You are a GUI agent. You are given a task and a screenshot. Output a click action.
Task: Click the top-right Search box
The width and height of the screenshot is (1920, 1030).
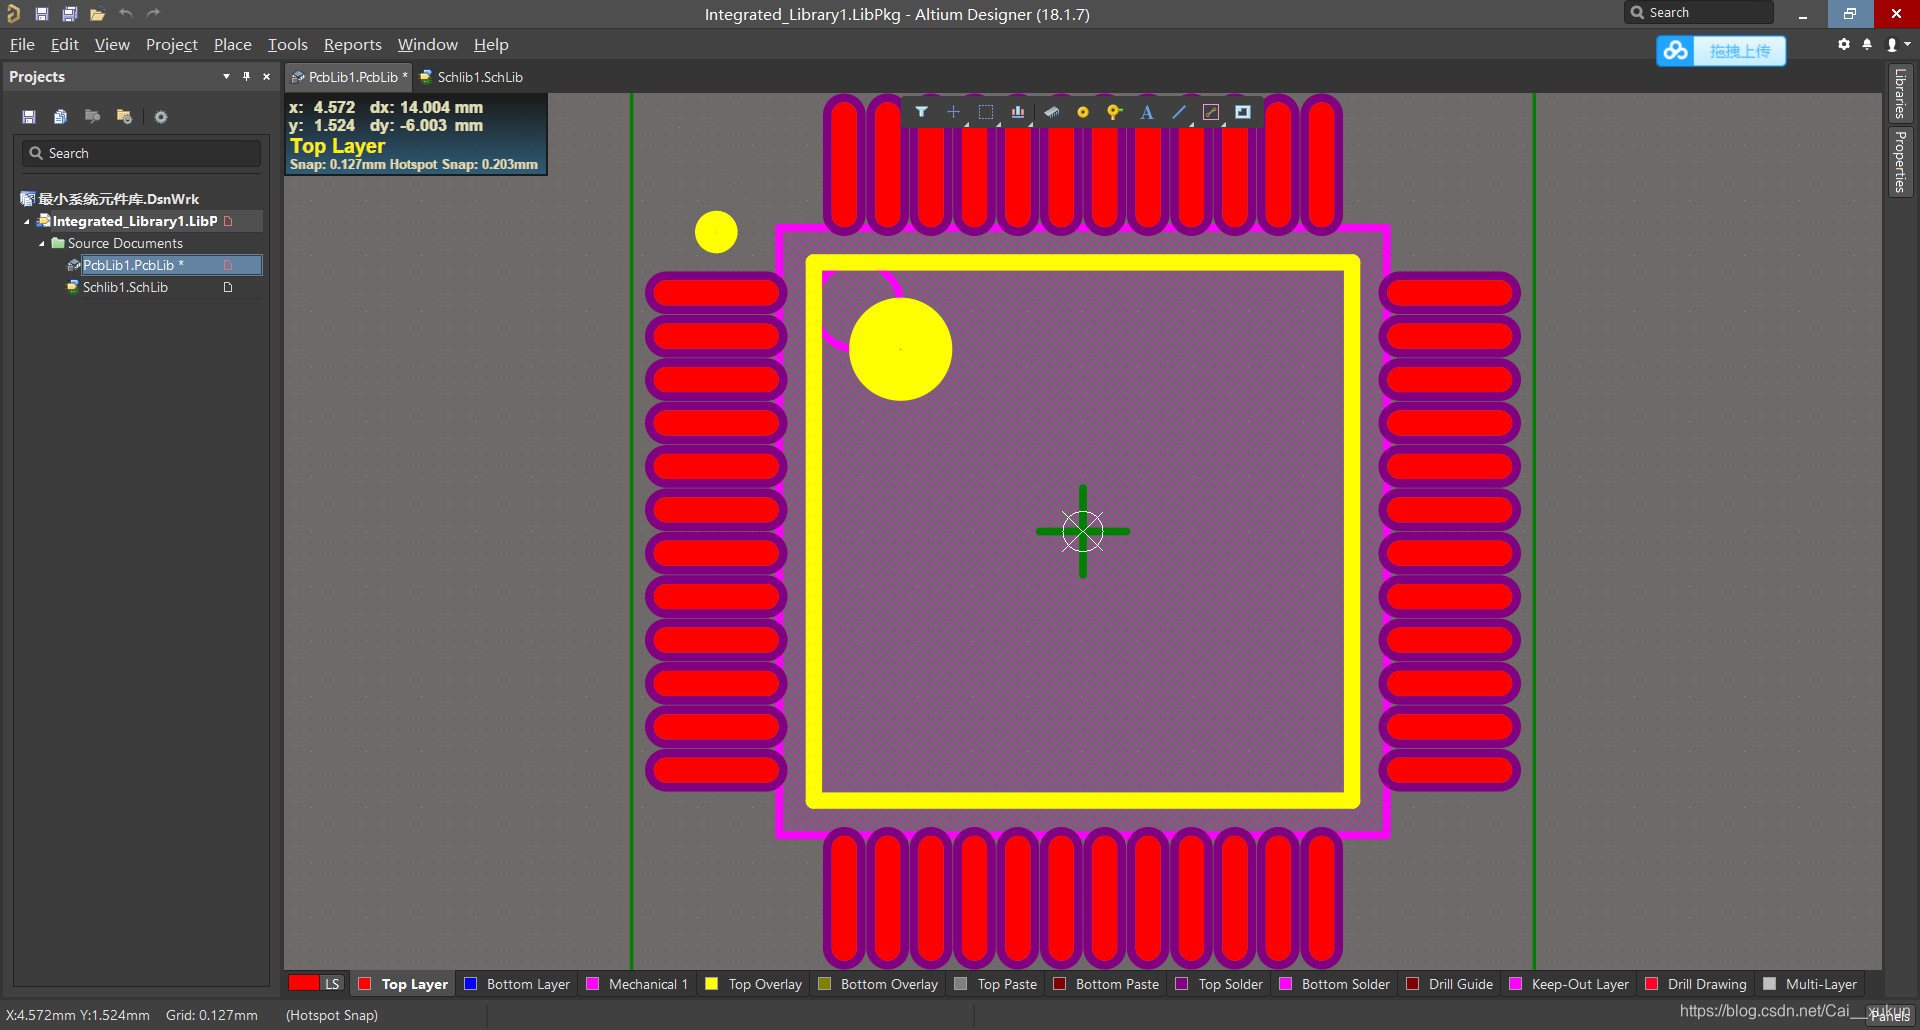coord(1699,13)
